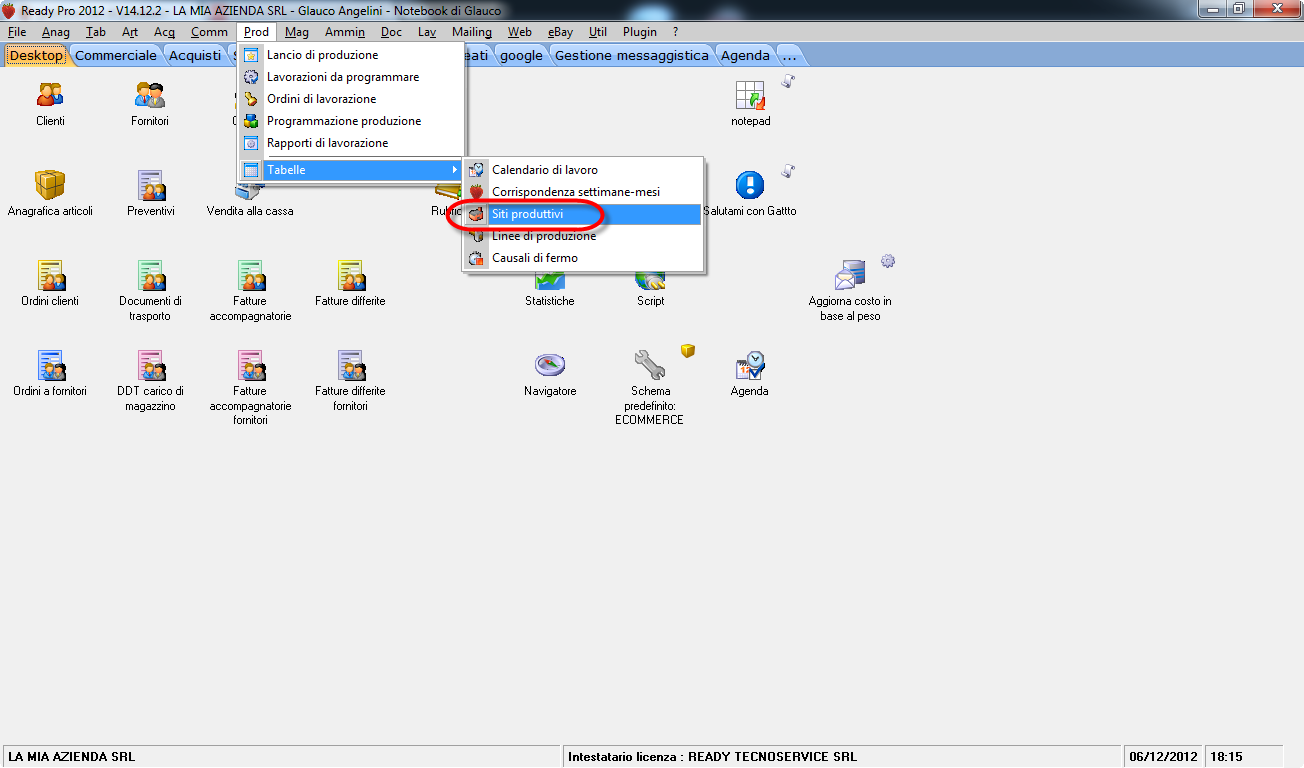Open the Art menu
Screen dimensions: 1304x768
click(130, 32)
